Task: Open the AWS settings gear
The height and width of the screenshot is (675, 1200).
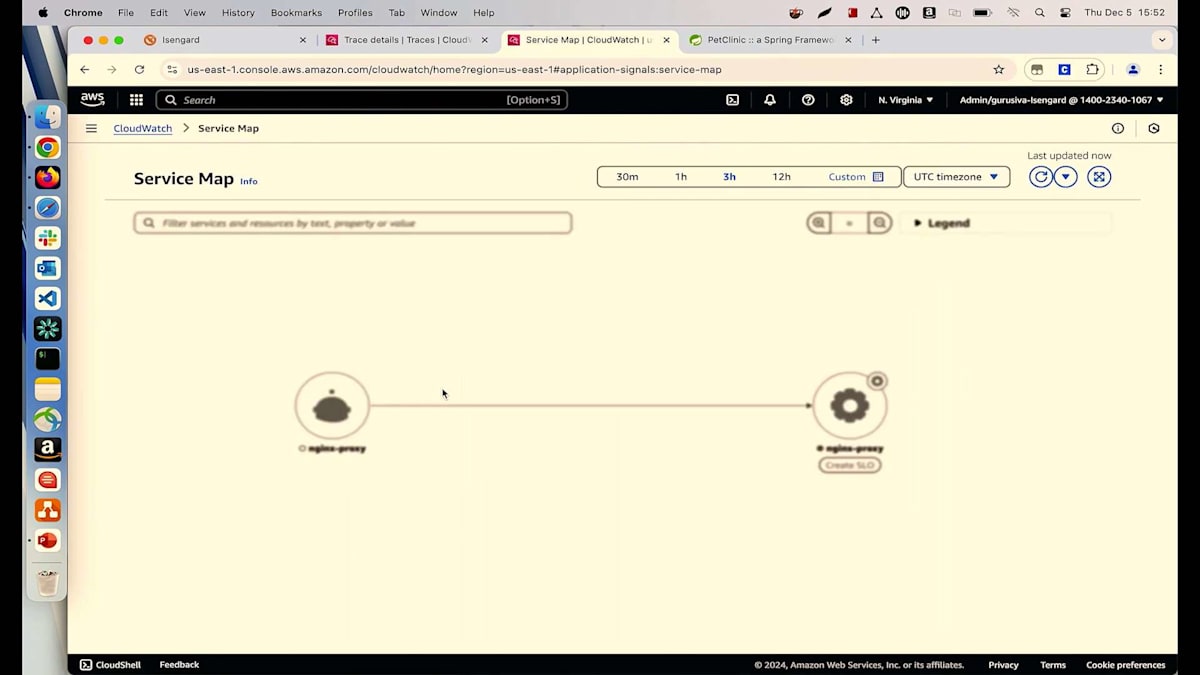Action: [x=846, y=100]
